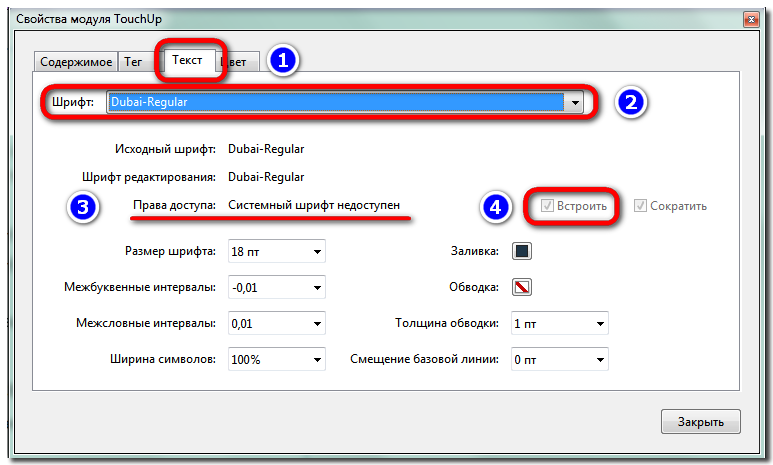
Task: Expand the Ширина символов dropdown
Action: 317,359
